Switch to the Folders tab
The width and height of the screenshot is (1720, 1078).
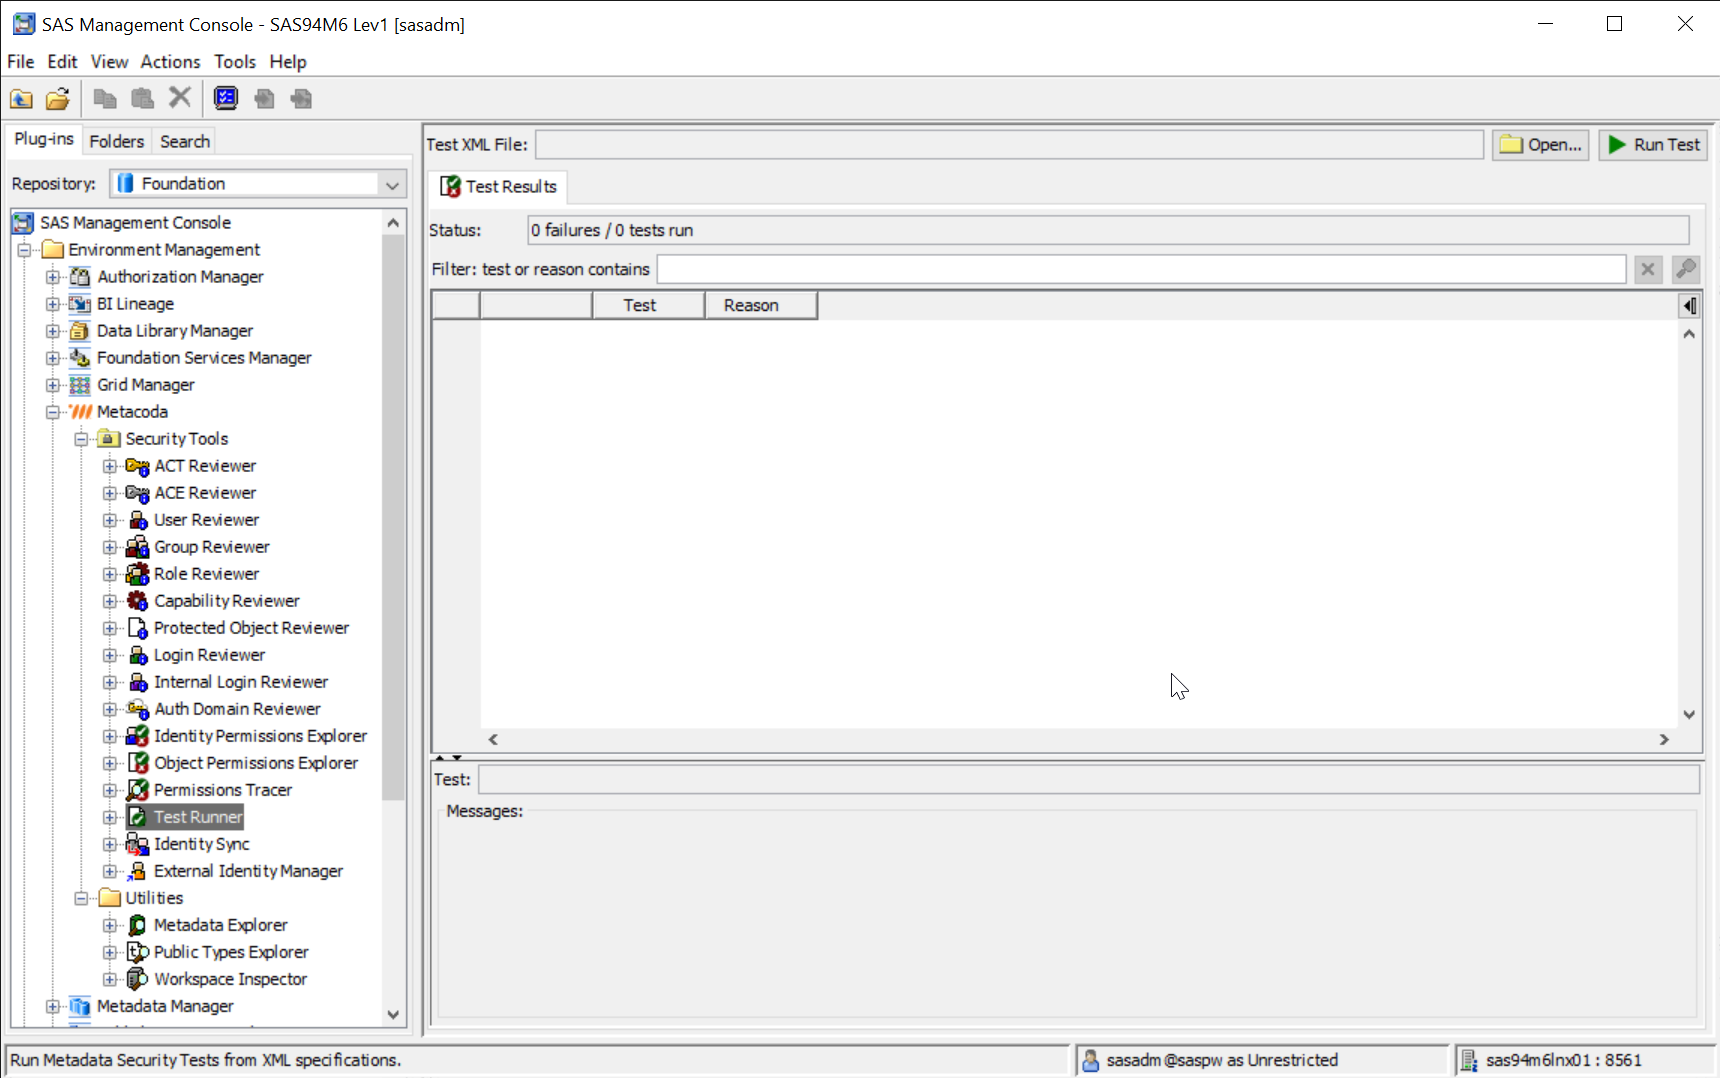click(116, 141)
